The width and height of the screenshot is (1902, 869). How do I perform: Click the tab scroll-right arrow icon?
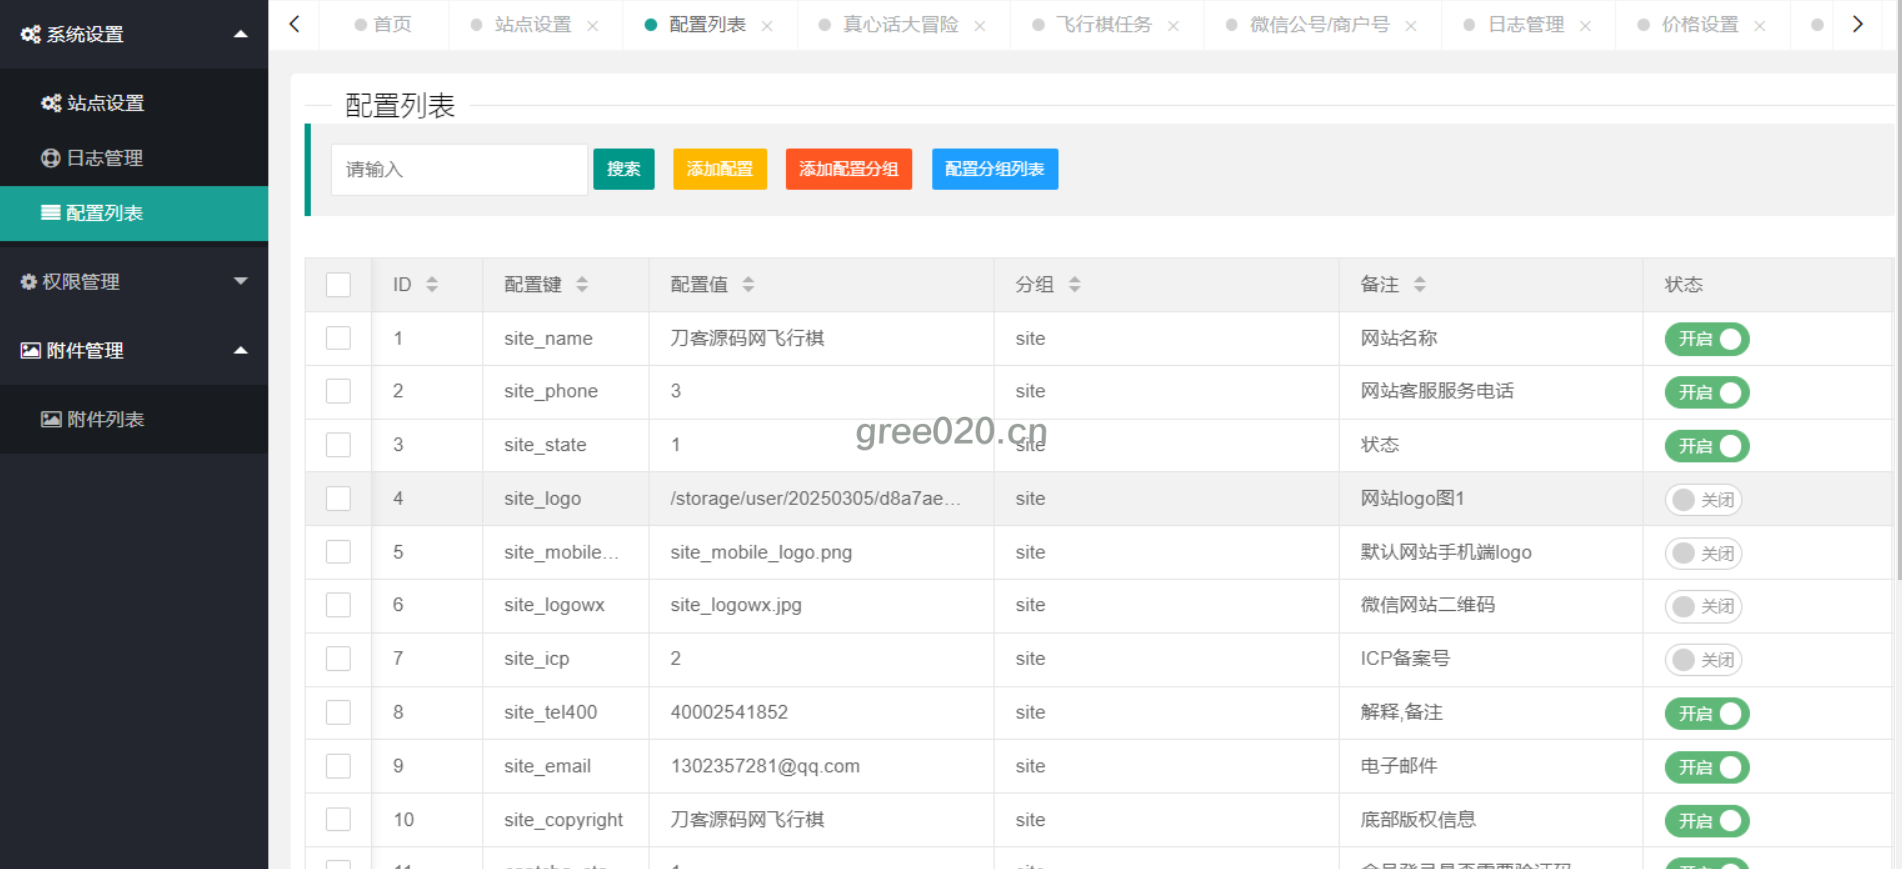(1857, 24)
